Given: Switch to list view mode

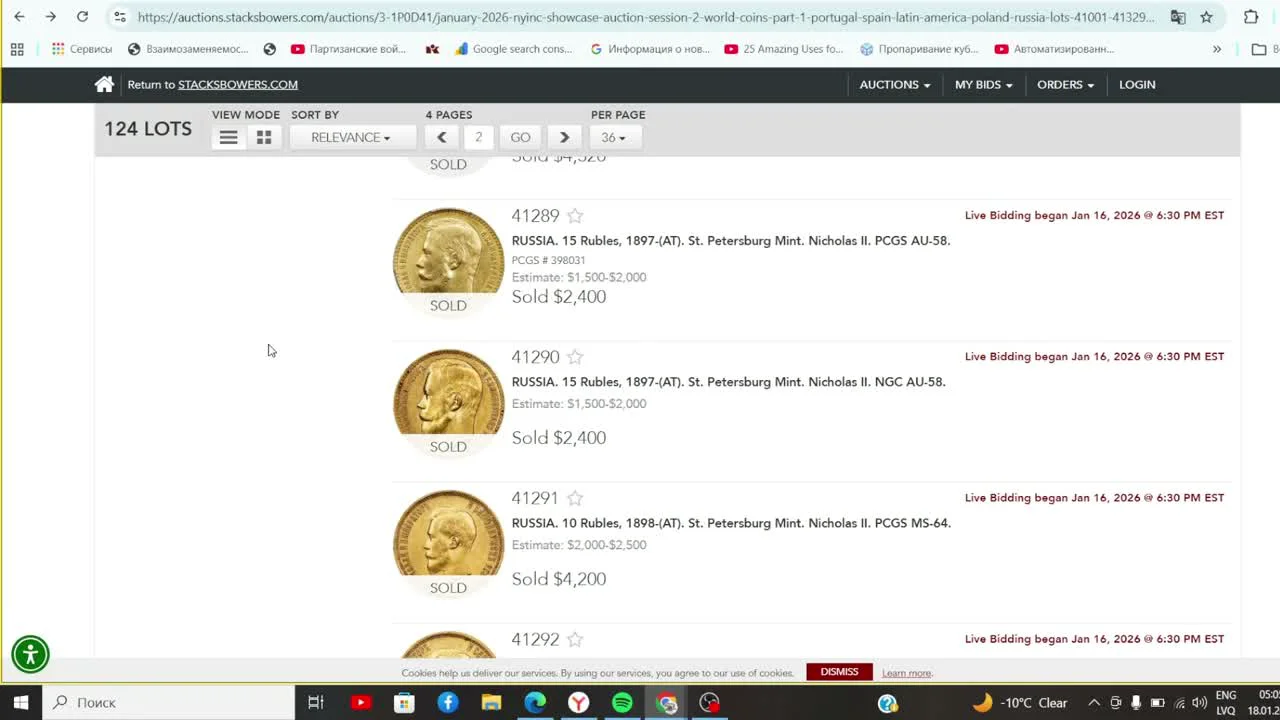Looking at the screenshot, I should [x=228, y=137].
